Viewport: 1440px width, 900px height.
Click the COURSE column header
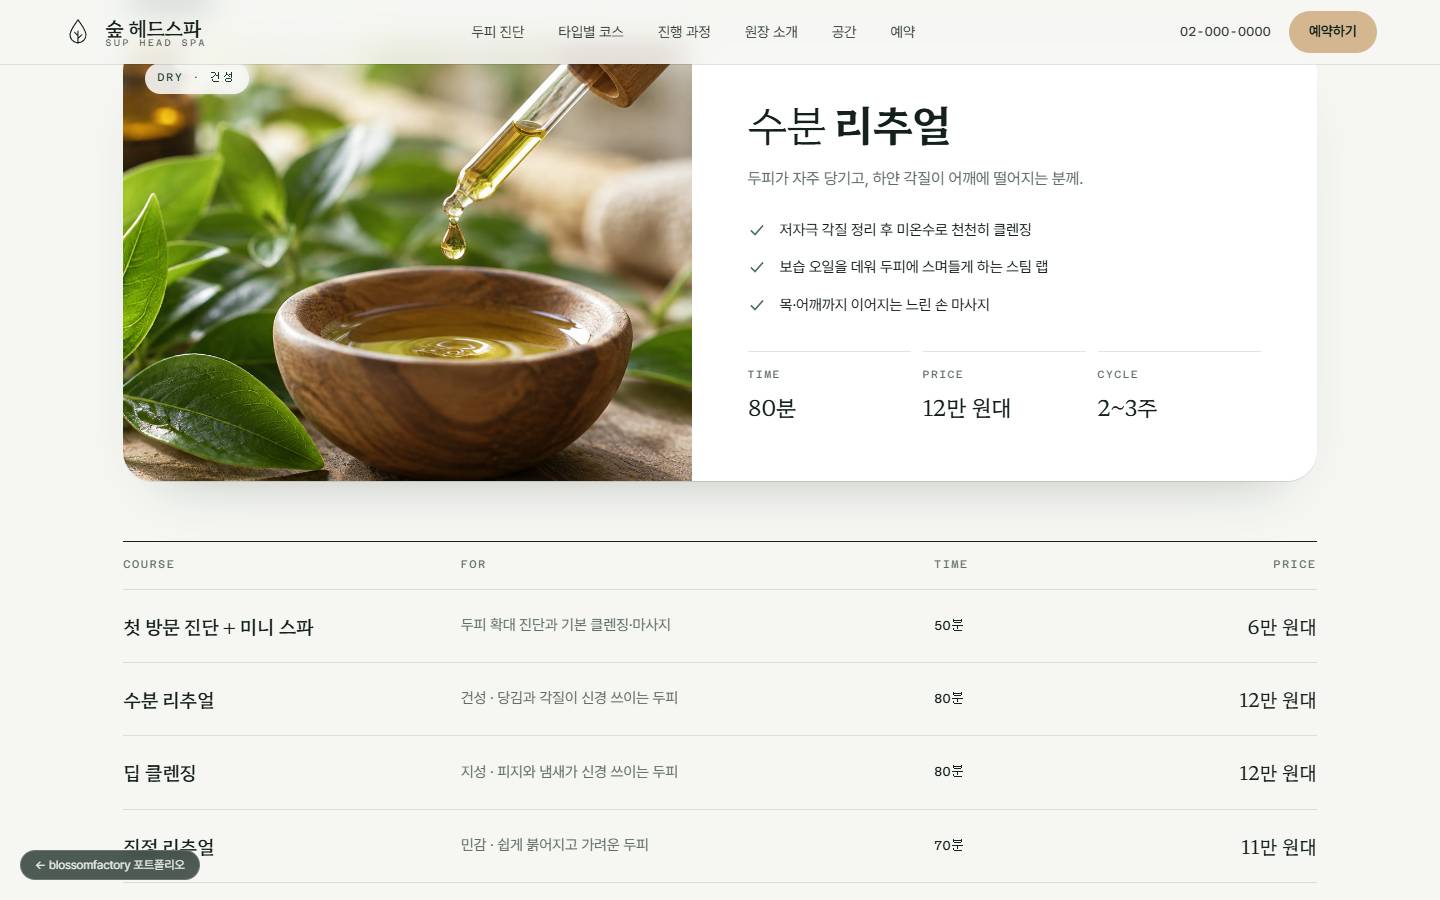click(x=149, y=565)
